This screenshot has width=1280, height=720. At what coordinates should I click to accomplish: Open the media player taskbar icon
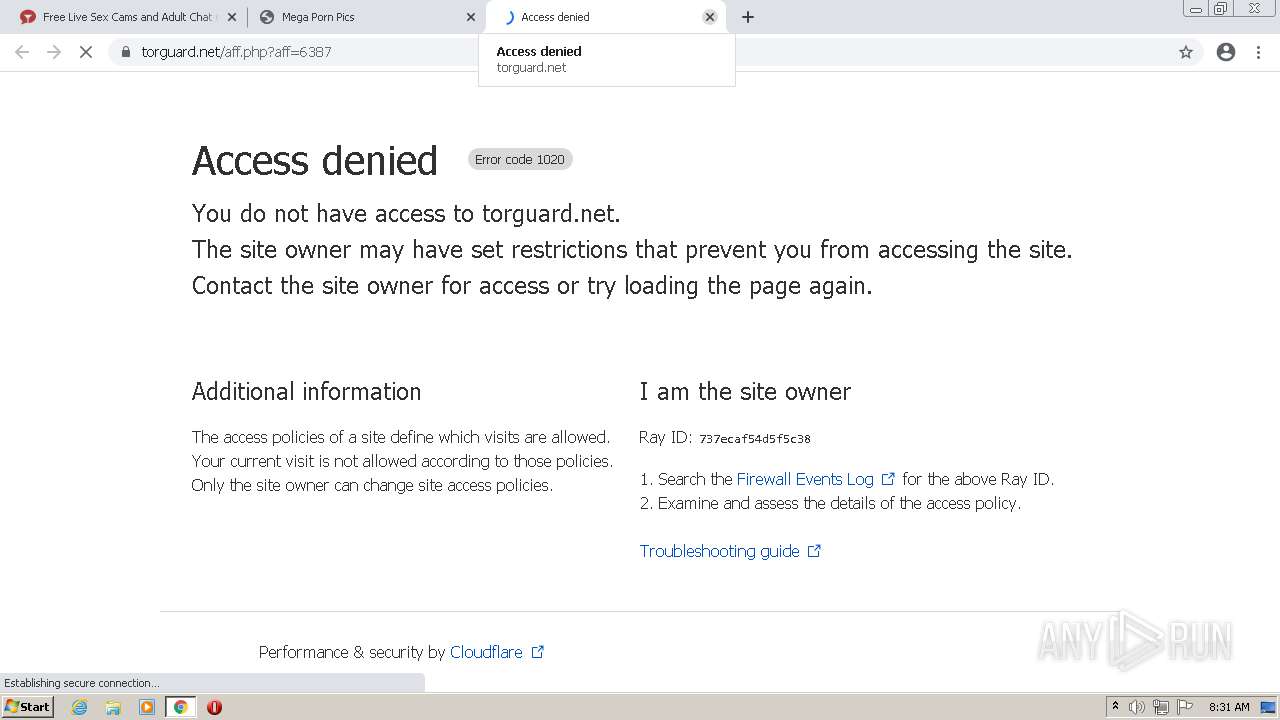[147, 707]
